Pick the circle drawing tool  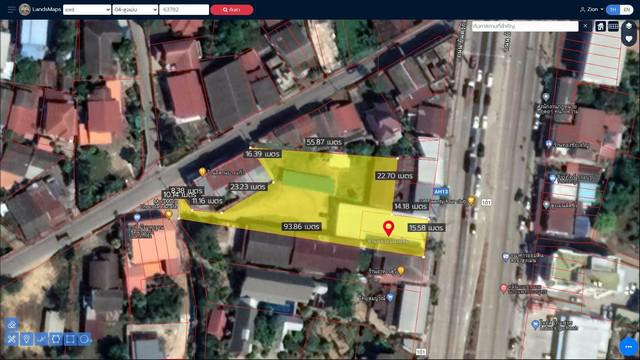(x=84, y=339)
